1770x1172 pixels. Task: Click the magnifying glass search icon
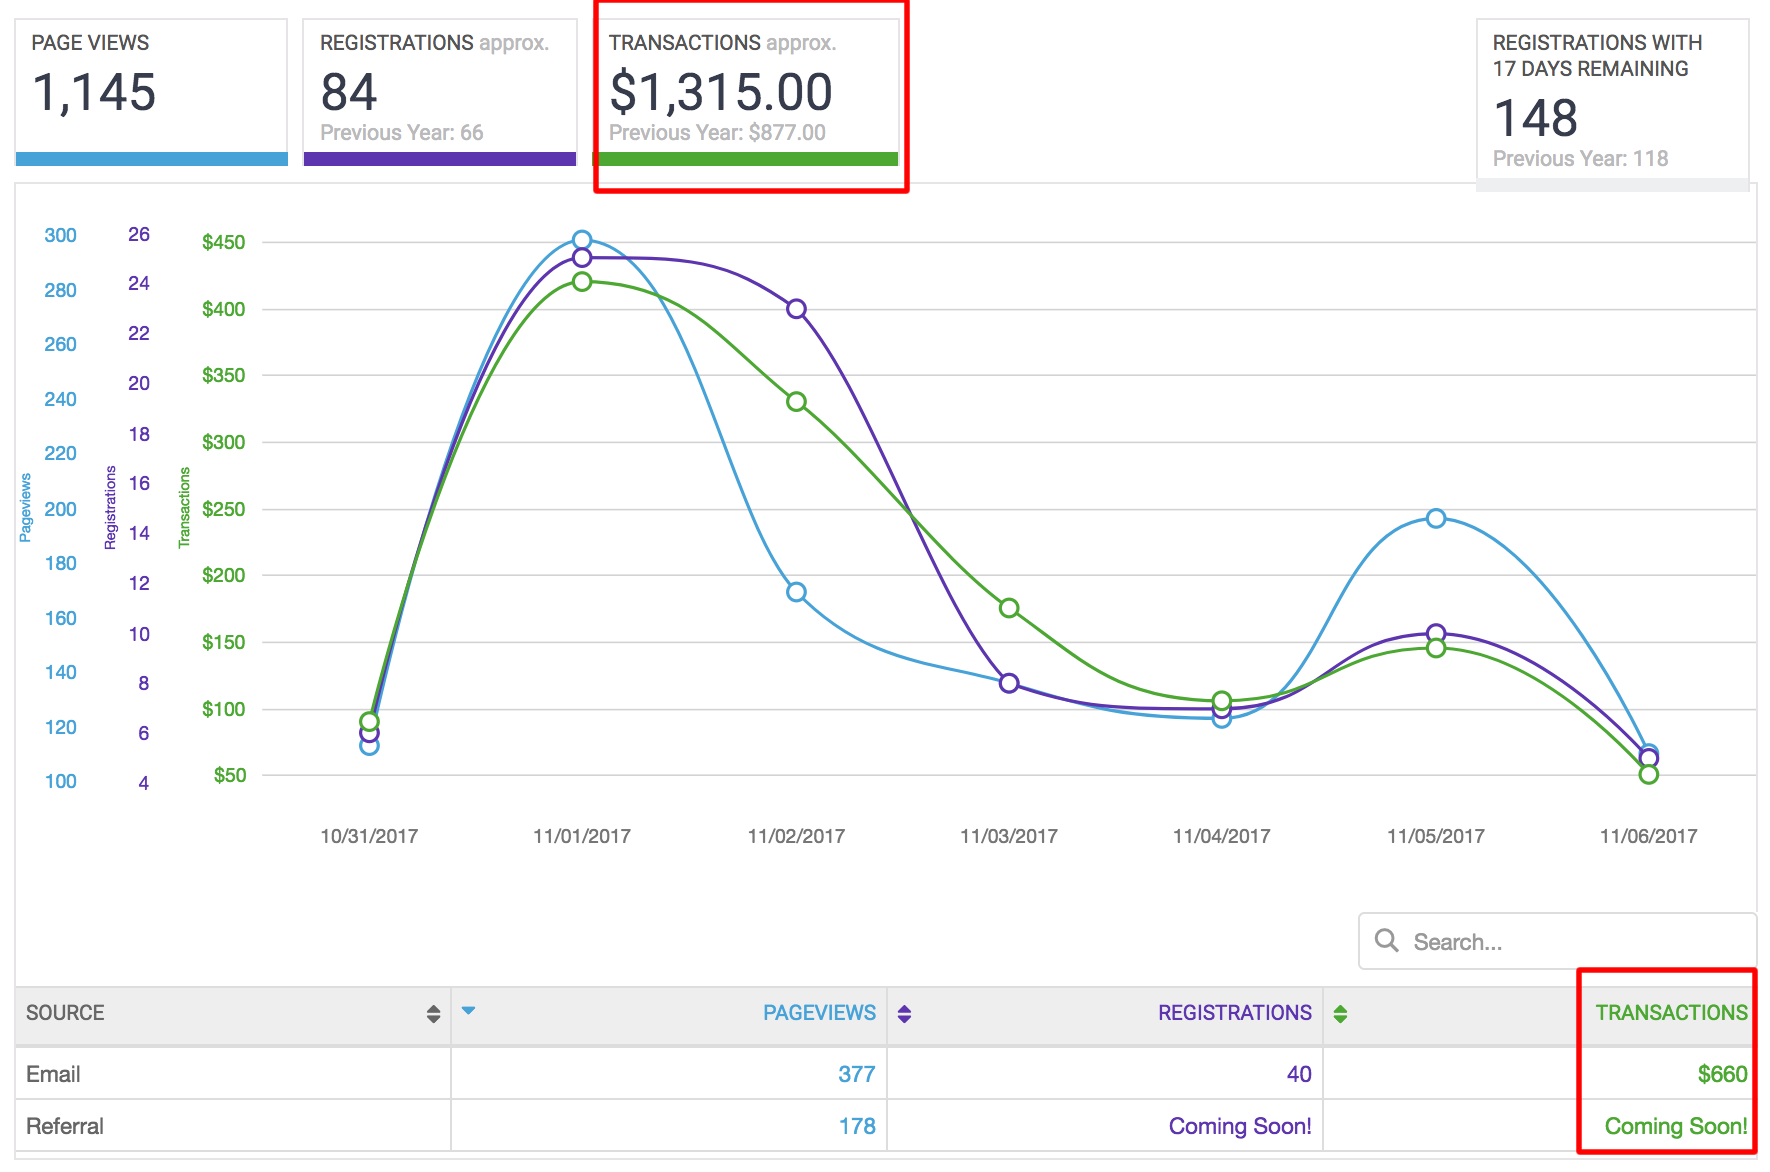(1387, 941)
